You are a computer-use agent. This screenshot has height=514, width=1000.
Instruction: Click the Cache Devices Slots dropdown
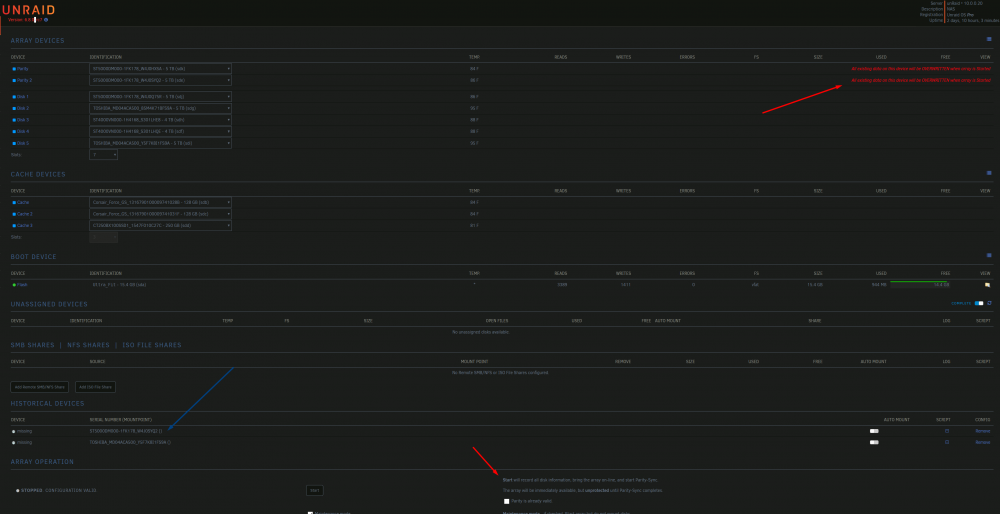(103, 237)
